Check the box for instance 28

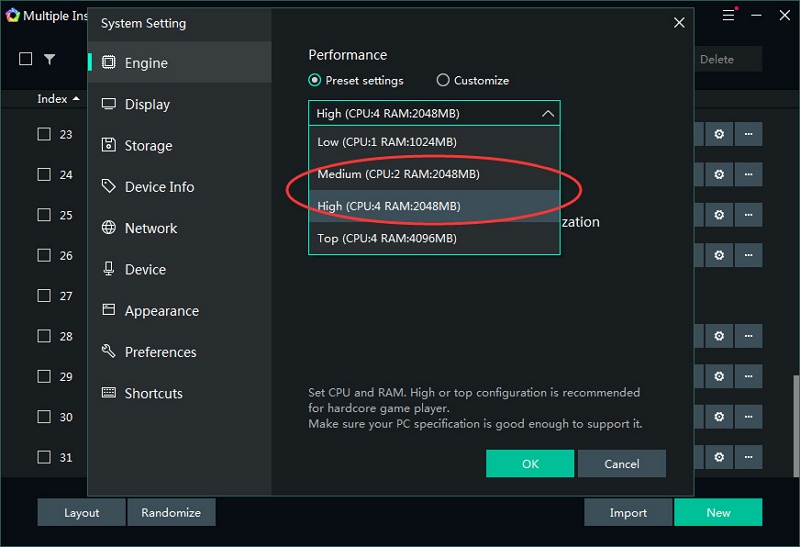(44, 336)
